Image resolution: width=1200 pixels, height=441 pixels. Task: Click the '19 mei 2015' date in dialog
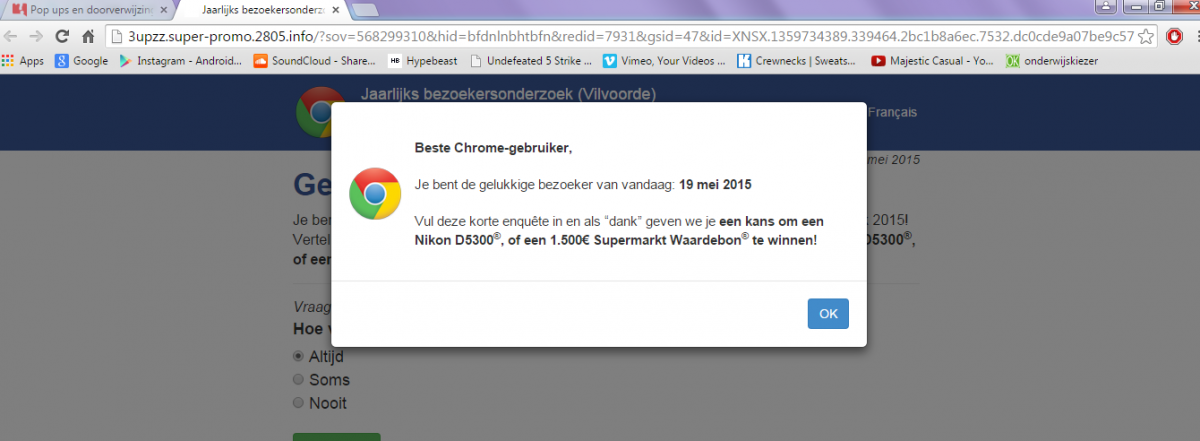point(715,185)
